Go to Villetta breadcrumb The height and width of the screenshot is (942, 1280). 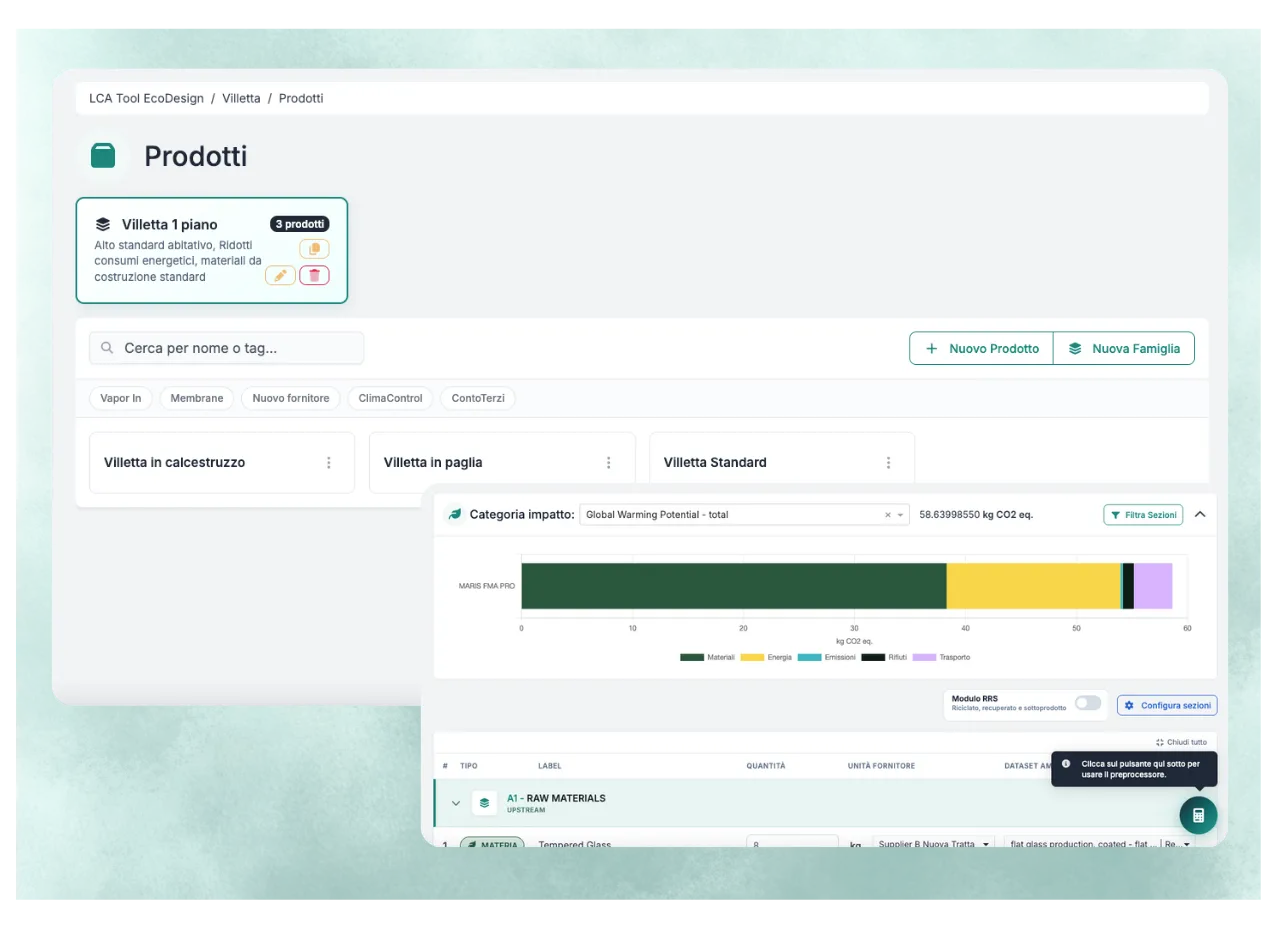(241, 98)
